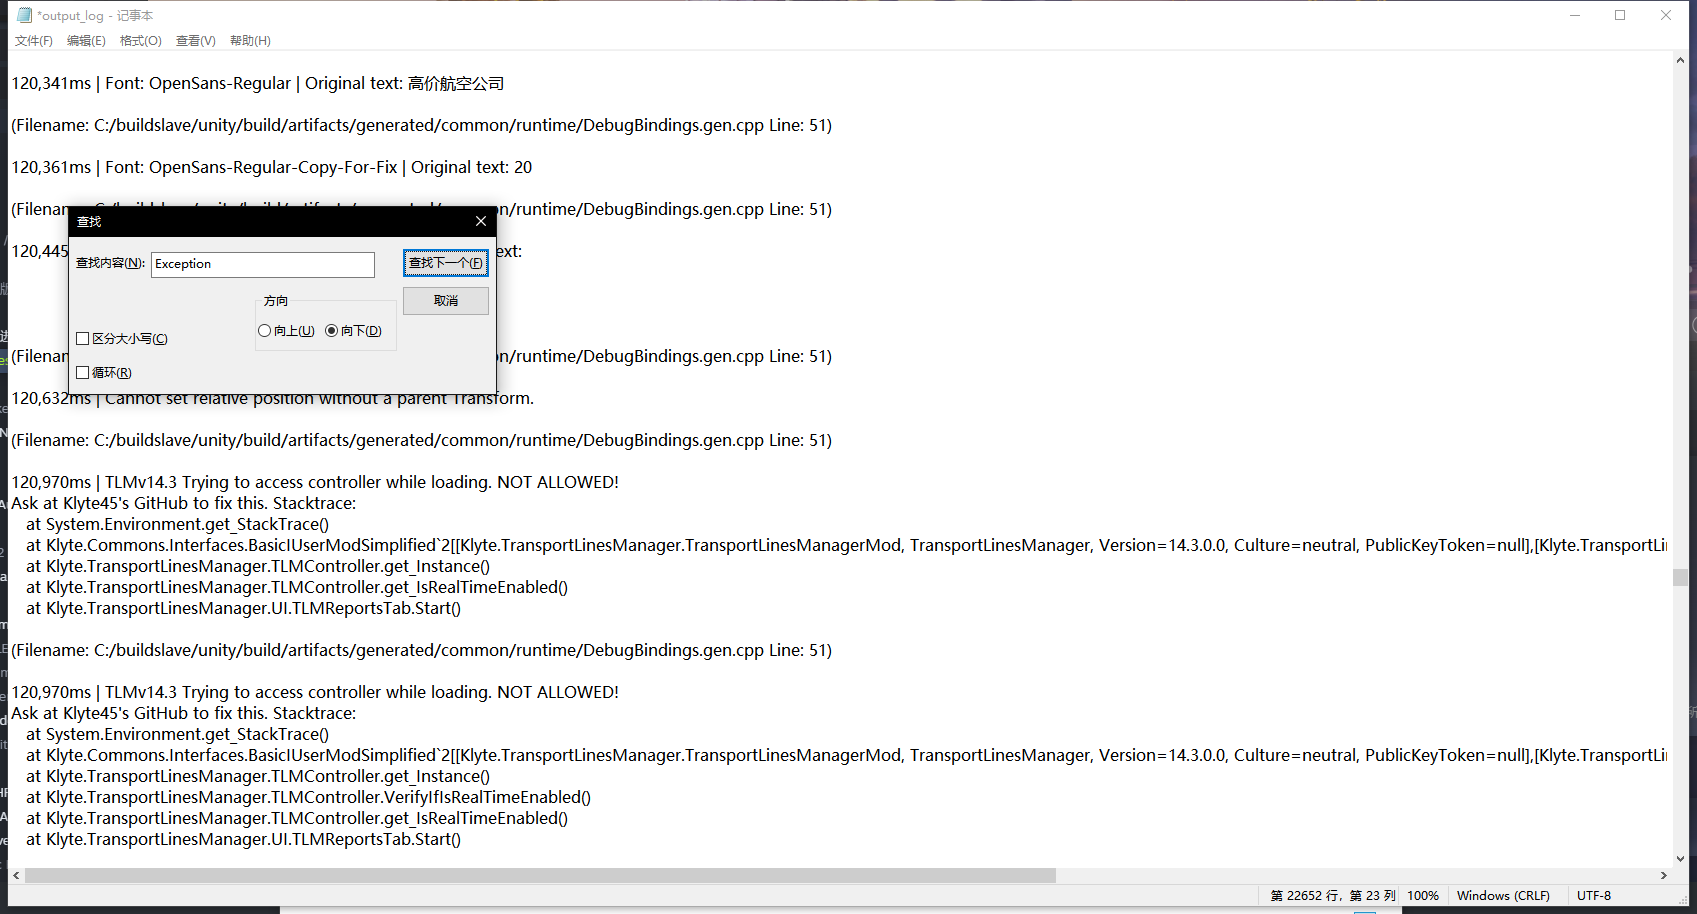
Task: Enable the 区分大小写 (match case) checkbox
Action: [x=83, y=338]
